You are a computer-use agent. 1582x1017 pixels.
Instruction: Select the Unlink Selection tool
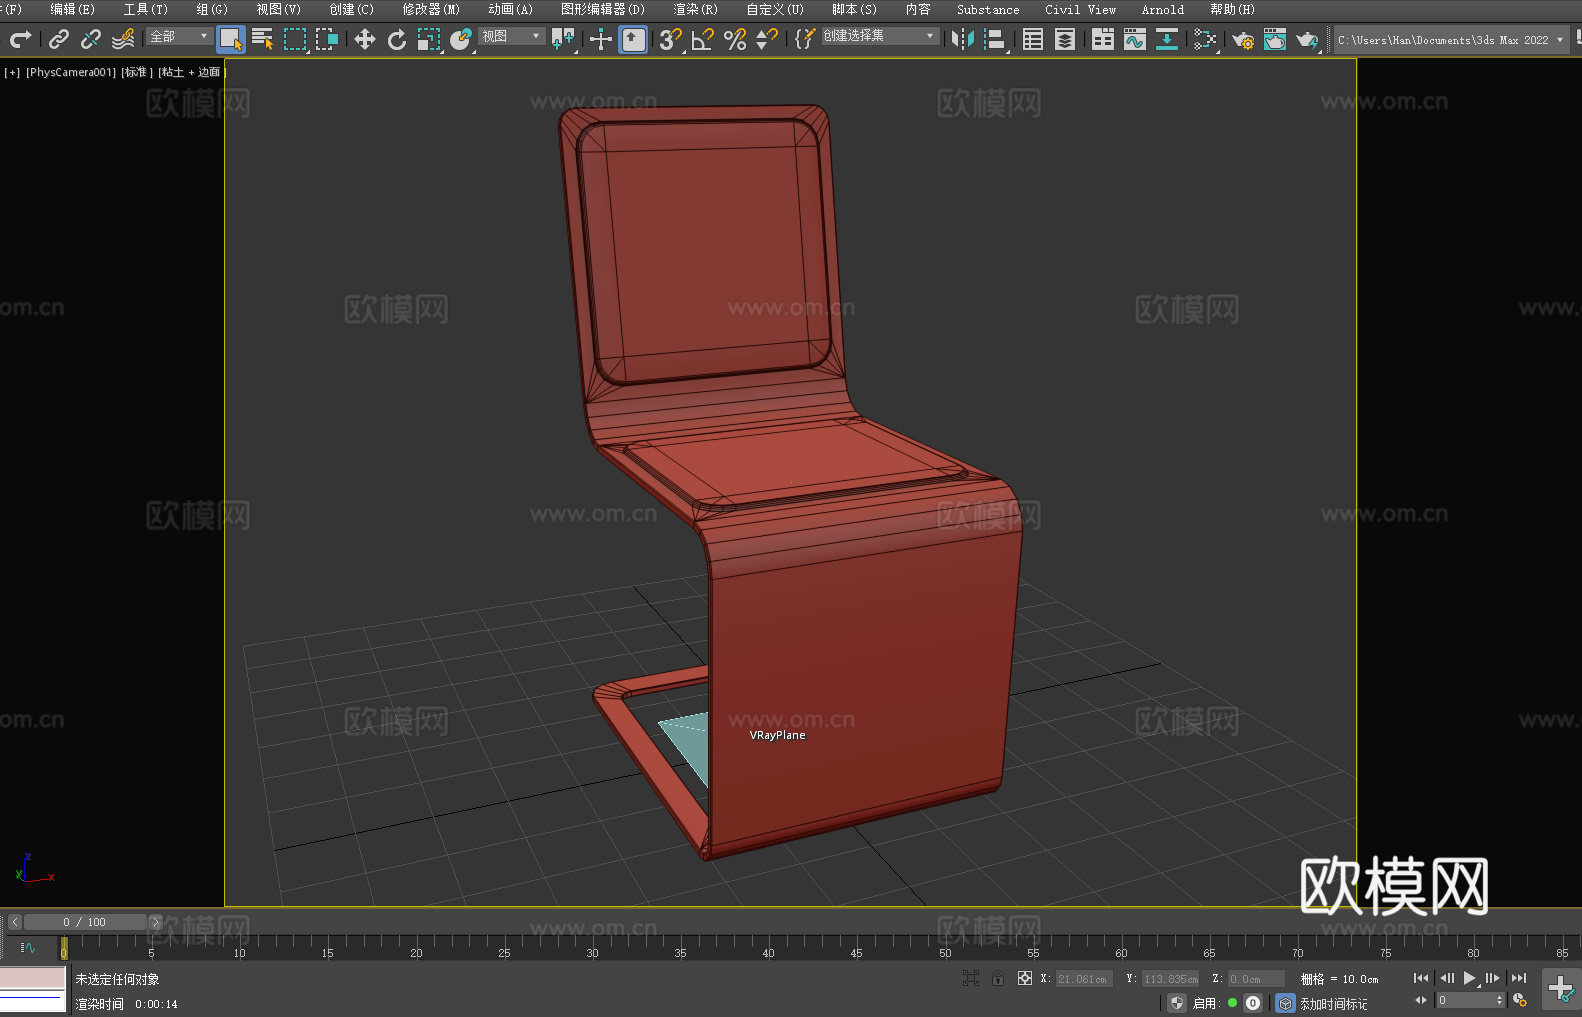tap(91, 39)
